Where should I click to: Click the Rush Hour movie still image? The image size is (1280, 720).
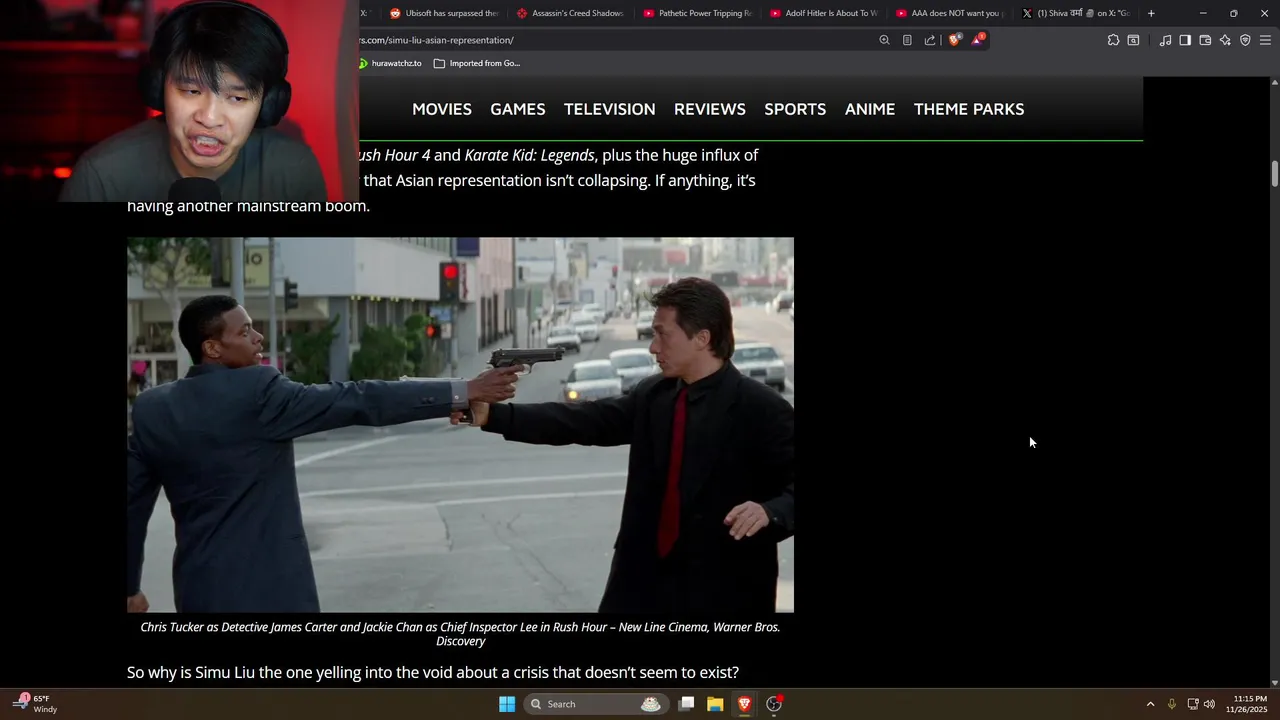[460, 425]
